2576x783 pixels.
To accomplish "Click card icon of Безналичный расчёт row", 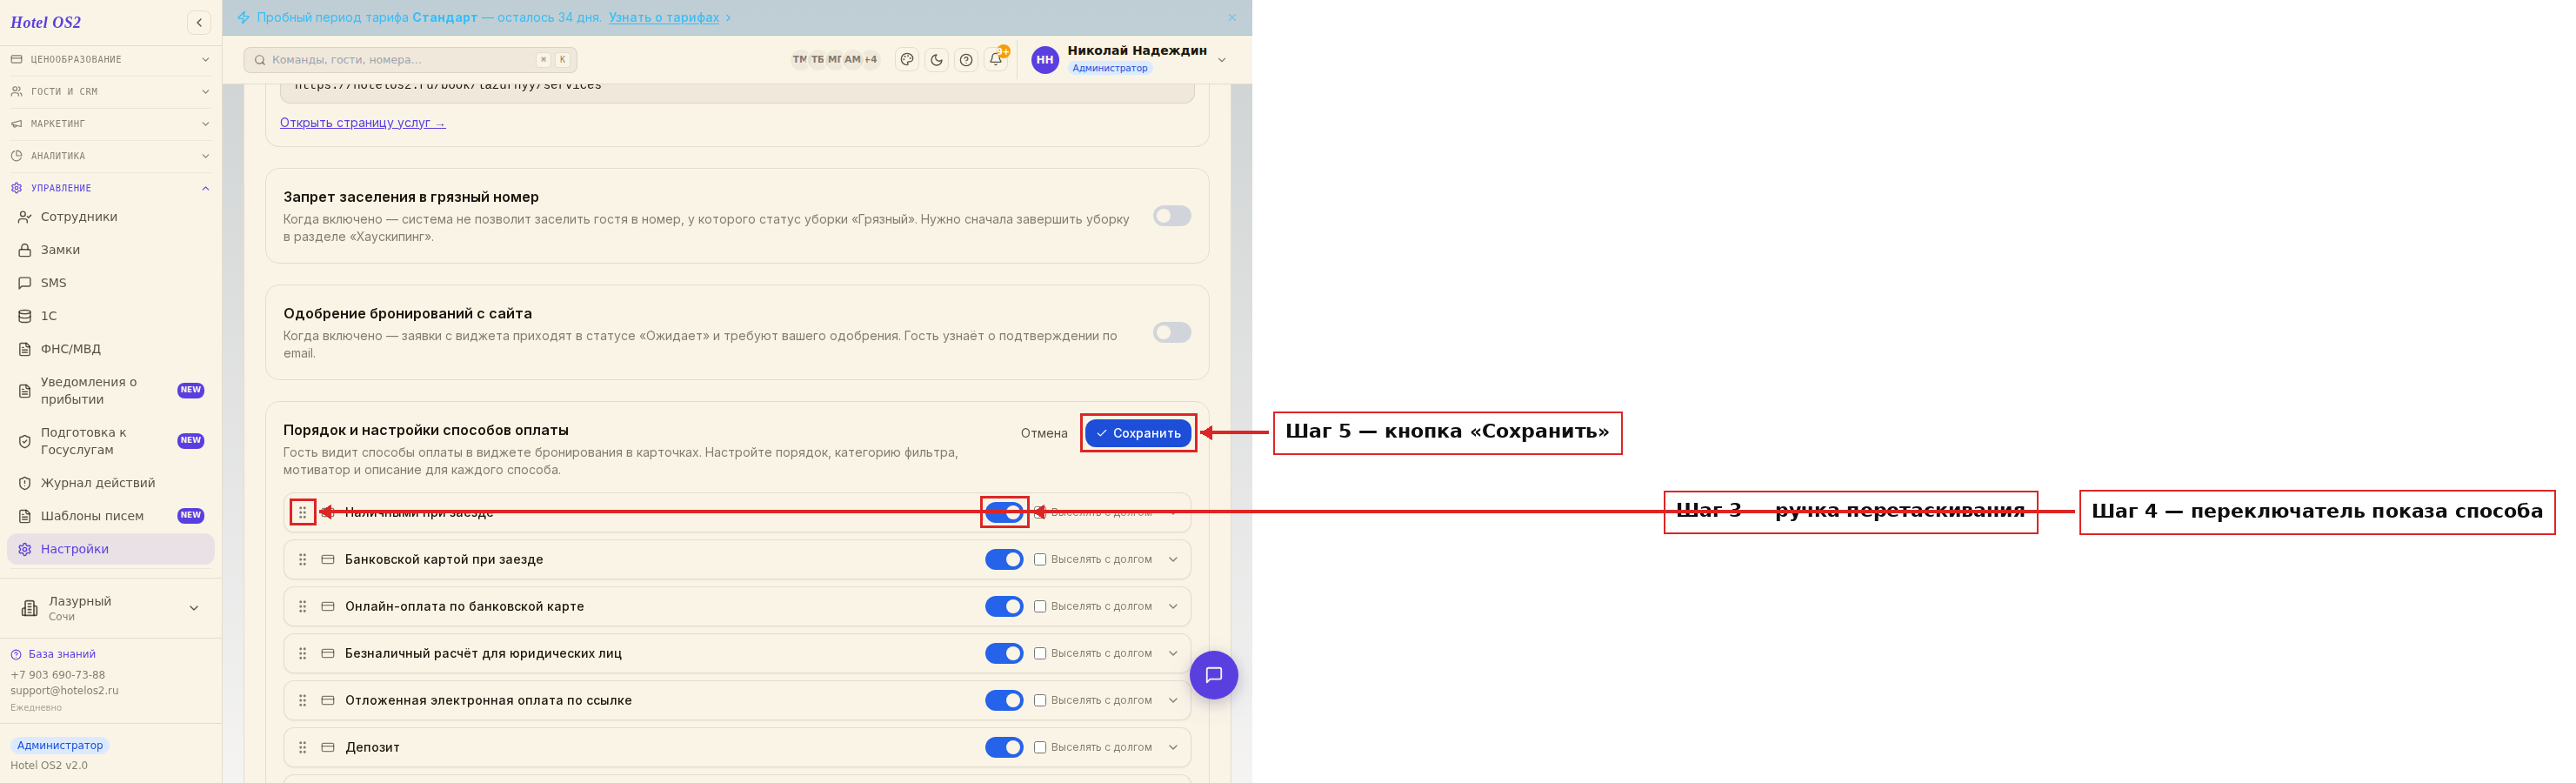I will coord(327,654).
